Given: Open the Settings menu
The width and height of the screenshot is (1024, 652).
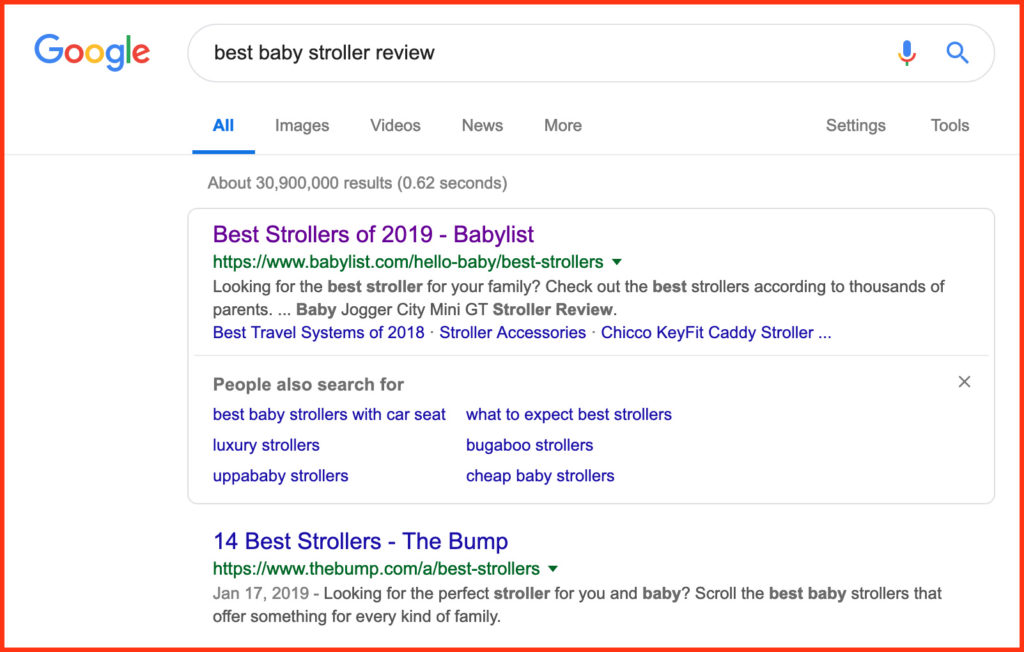Looking at the screenshot, I should 855,126.
